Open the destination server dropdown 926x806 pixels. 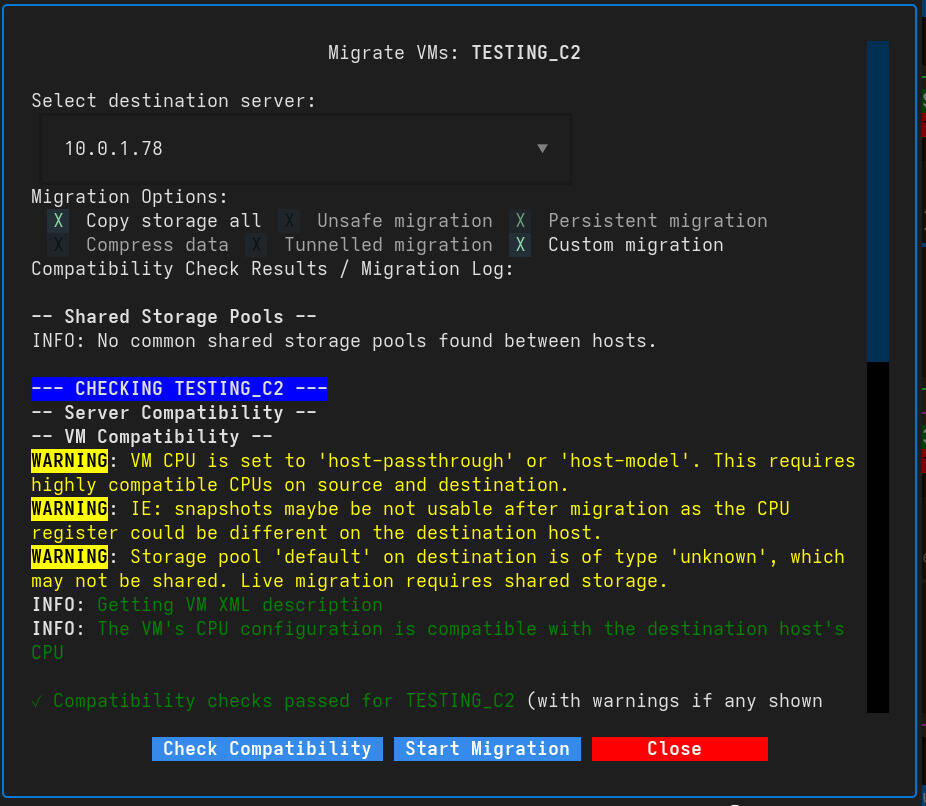tap(305, 148)
